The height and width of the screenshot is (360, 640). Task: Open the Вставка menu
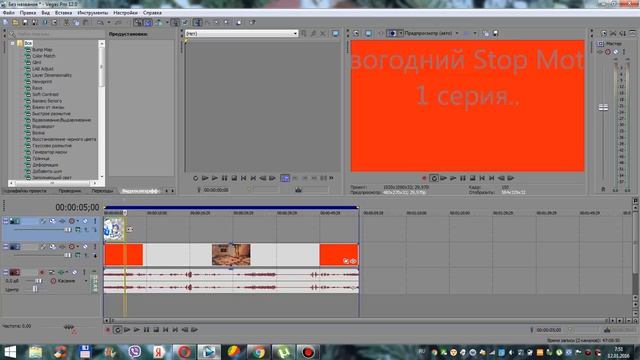(x=63, y=13)
